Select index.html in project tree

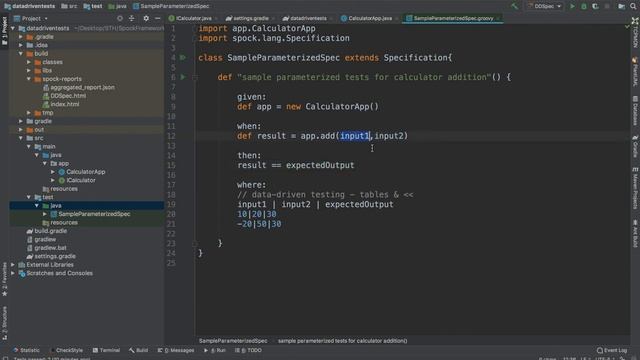pos(65,104)
